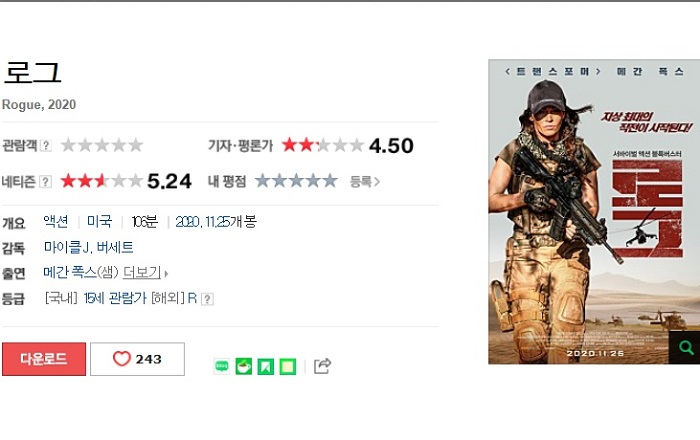Screen dimensions: 700x440
Task: Open the 액션 genre link
Action: 56,221
